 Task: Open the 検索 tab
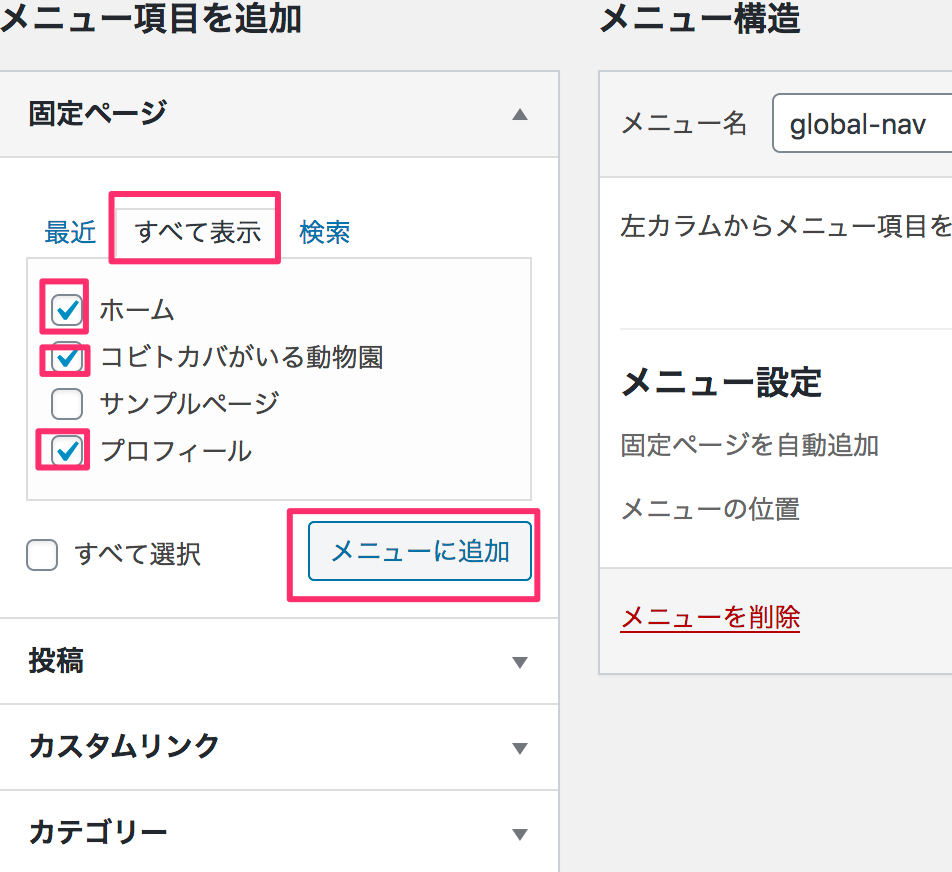(x=325, y=233)
